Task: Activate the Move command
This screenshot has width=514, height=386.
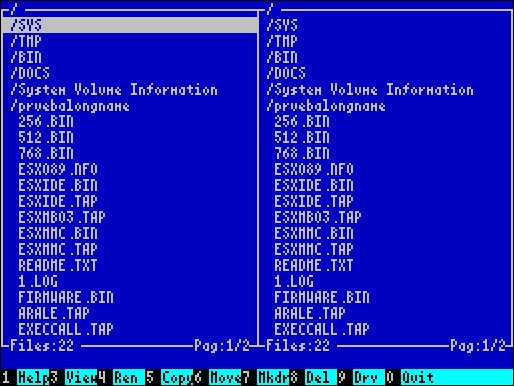Action: click(225, 377)
